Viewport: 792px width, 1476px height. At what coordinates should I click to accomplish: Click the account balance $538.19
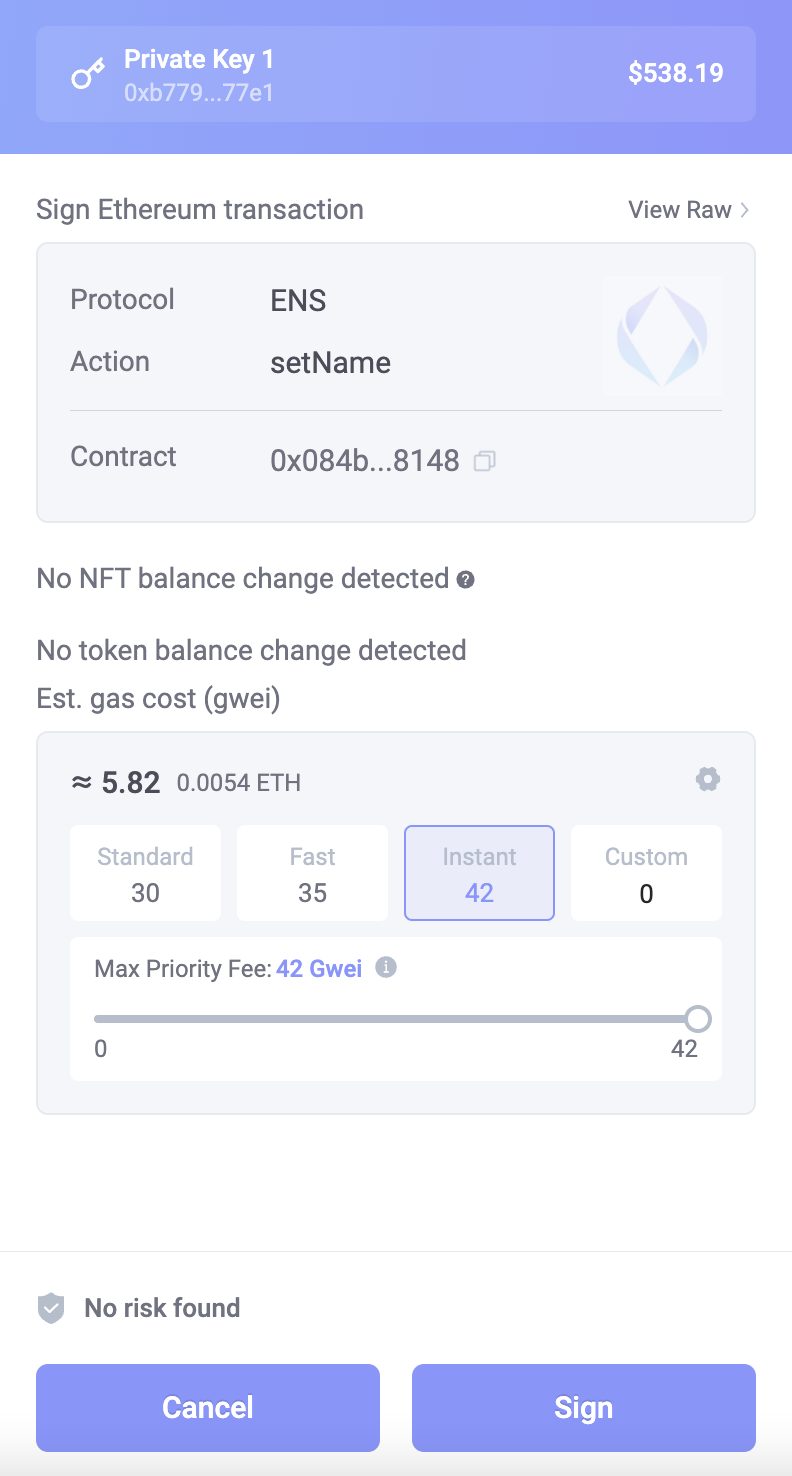(x=675, y=73)
